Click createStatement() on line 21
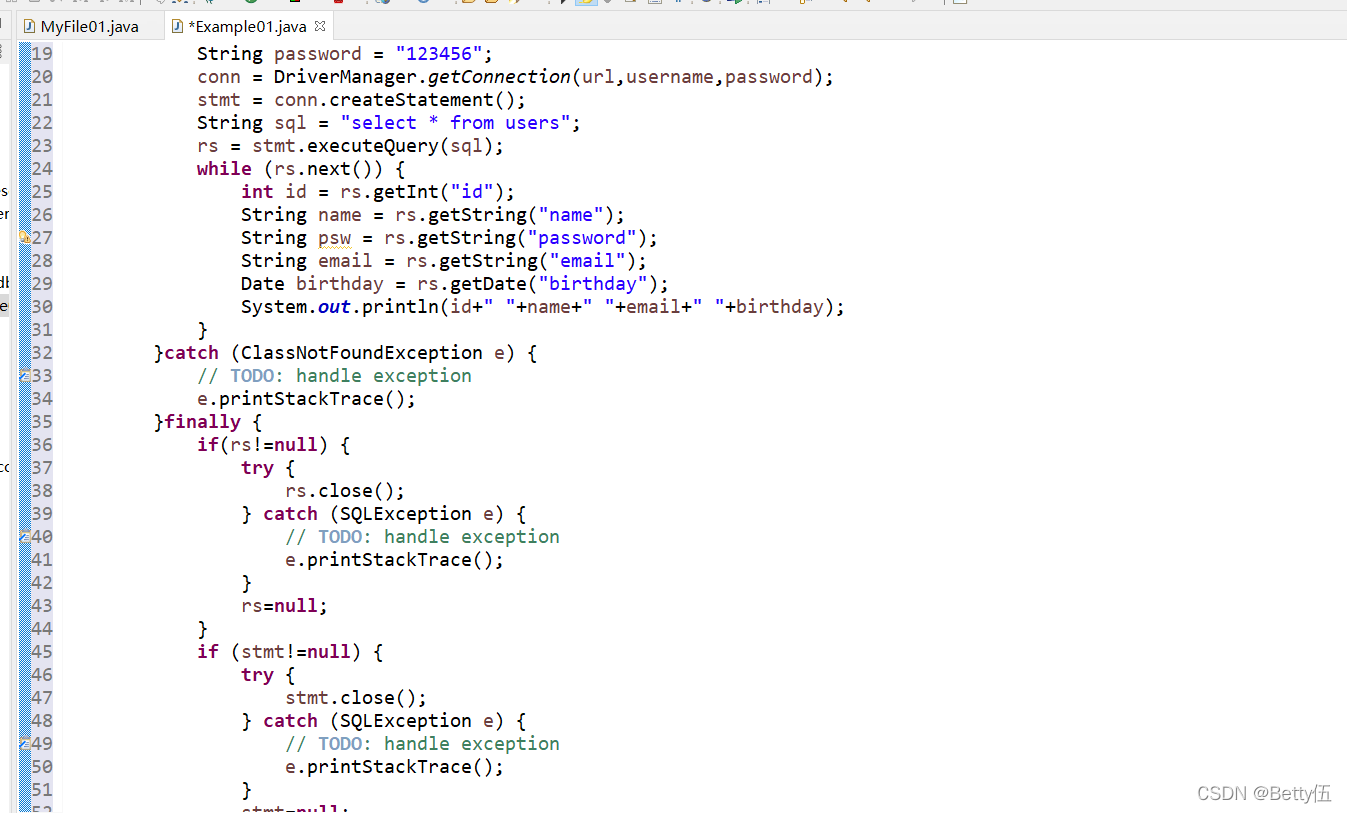Viewport: 1347px width, 813px height. coord(421,100)
